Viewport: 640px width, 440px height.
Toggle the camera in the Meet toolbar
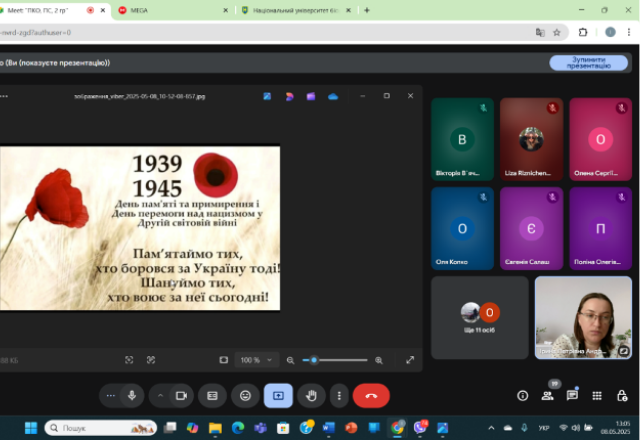point(182,396)
